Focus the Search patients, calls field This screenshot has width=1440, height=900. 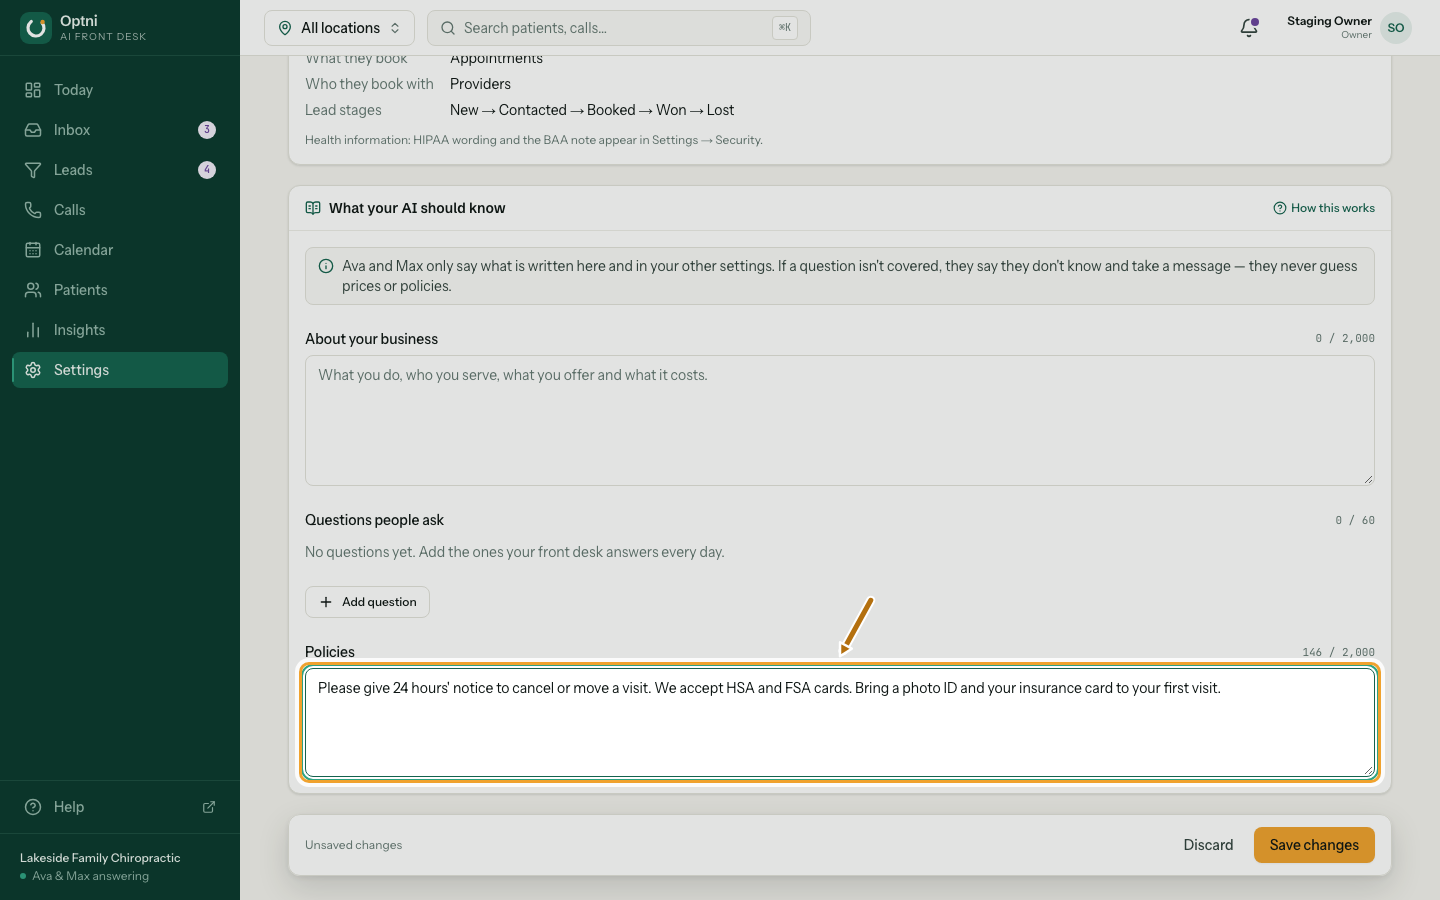618,28
